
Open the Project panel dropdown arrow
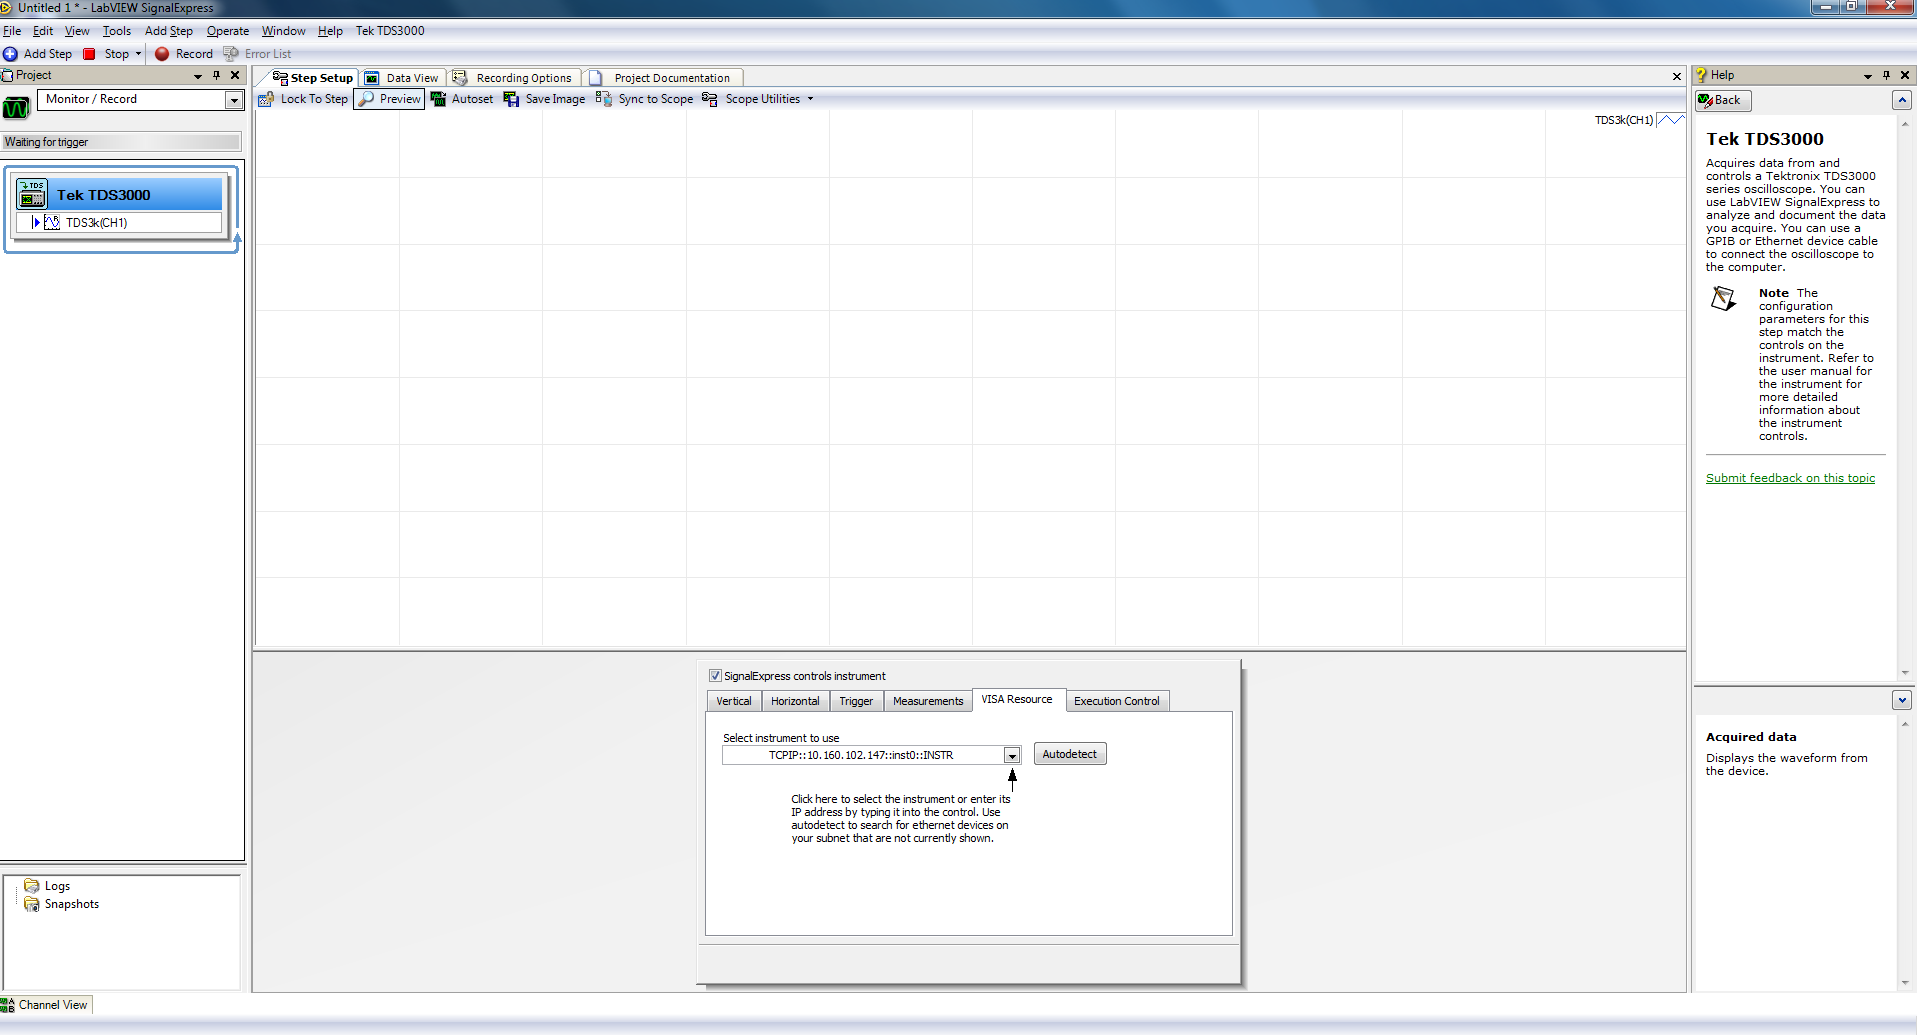pos(198,76)
